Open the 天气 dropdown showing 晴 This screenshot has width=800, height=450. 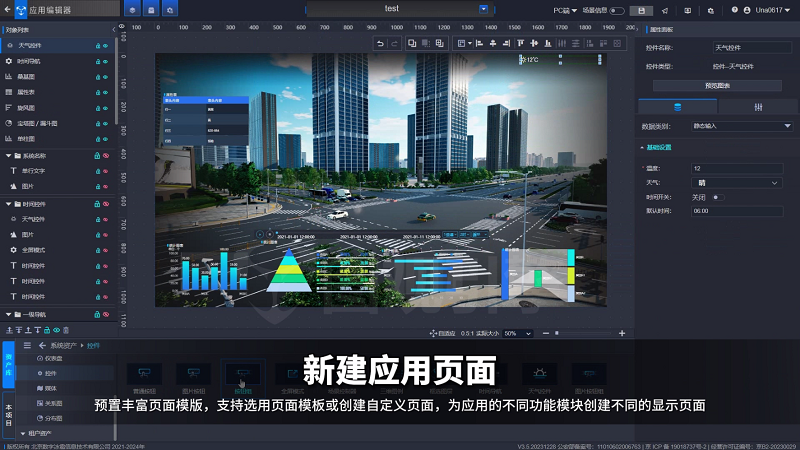coord(737,183)
